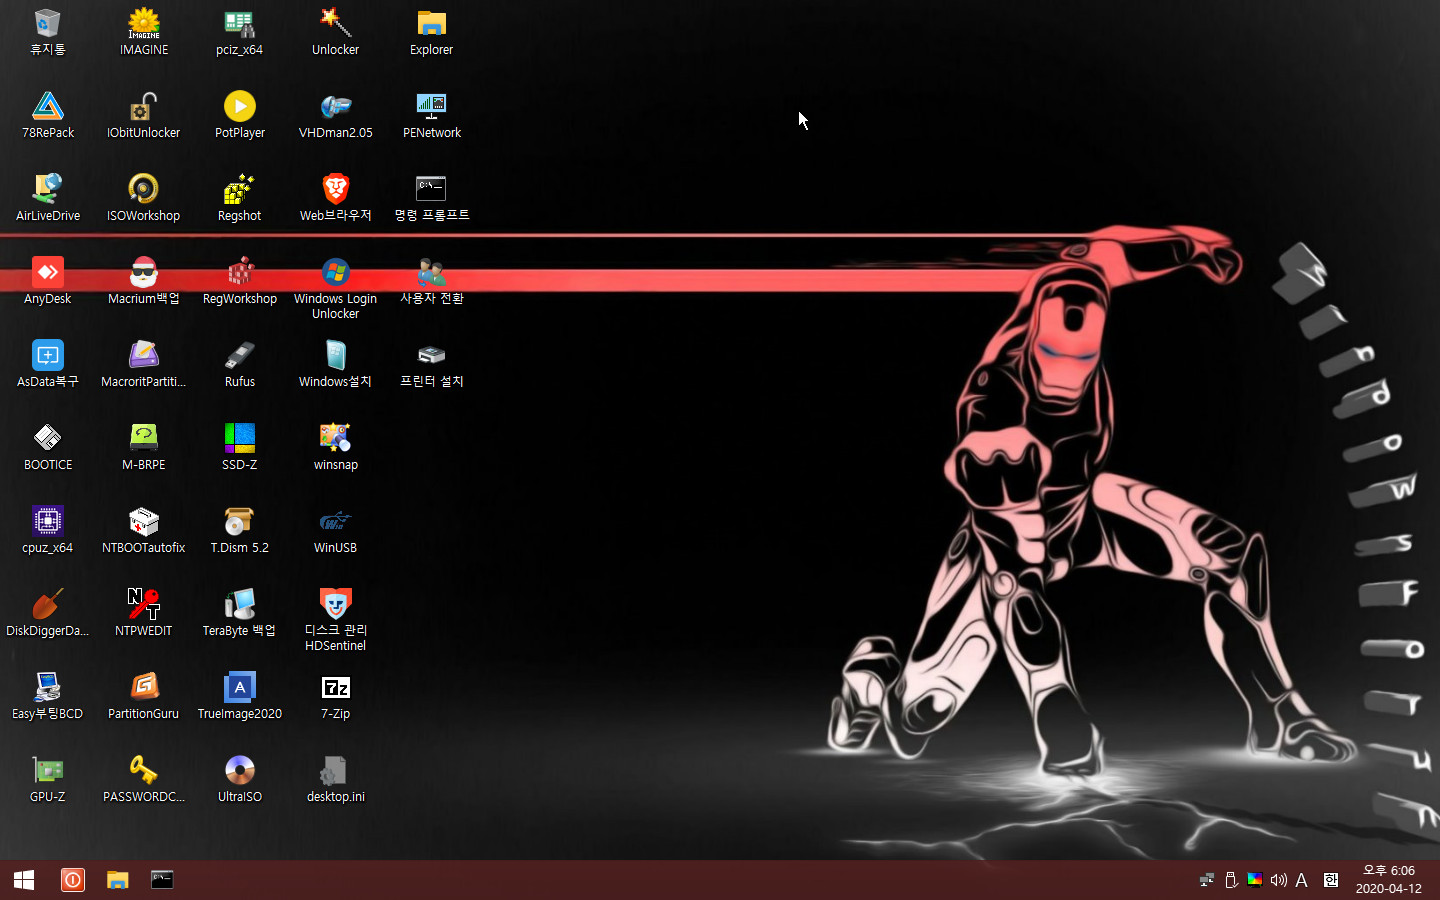This screenshot has height=900, width=1440.
Task: Launch the MacroritPartiti... icon
Action: point(144,364)
